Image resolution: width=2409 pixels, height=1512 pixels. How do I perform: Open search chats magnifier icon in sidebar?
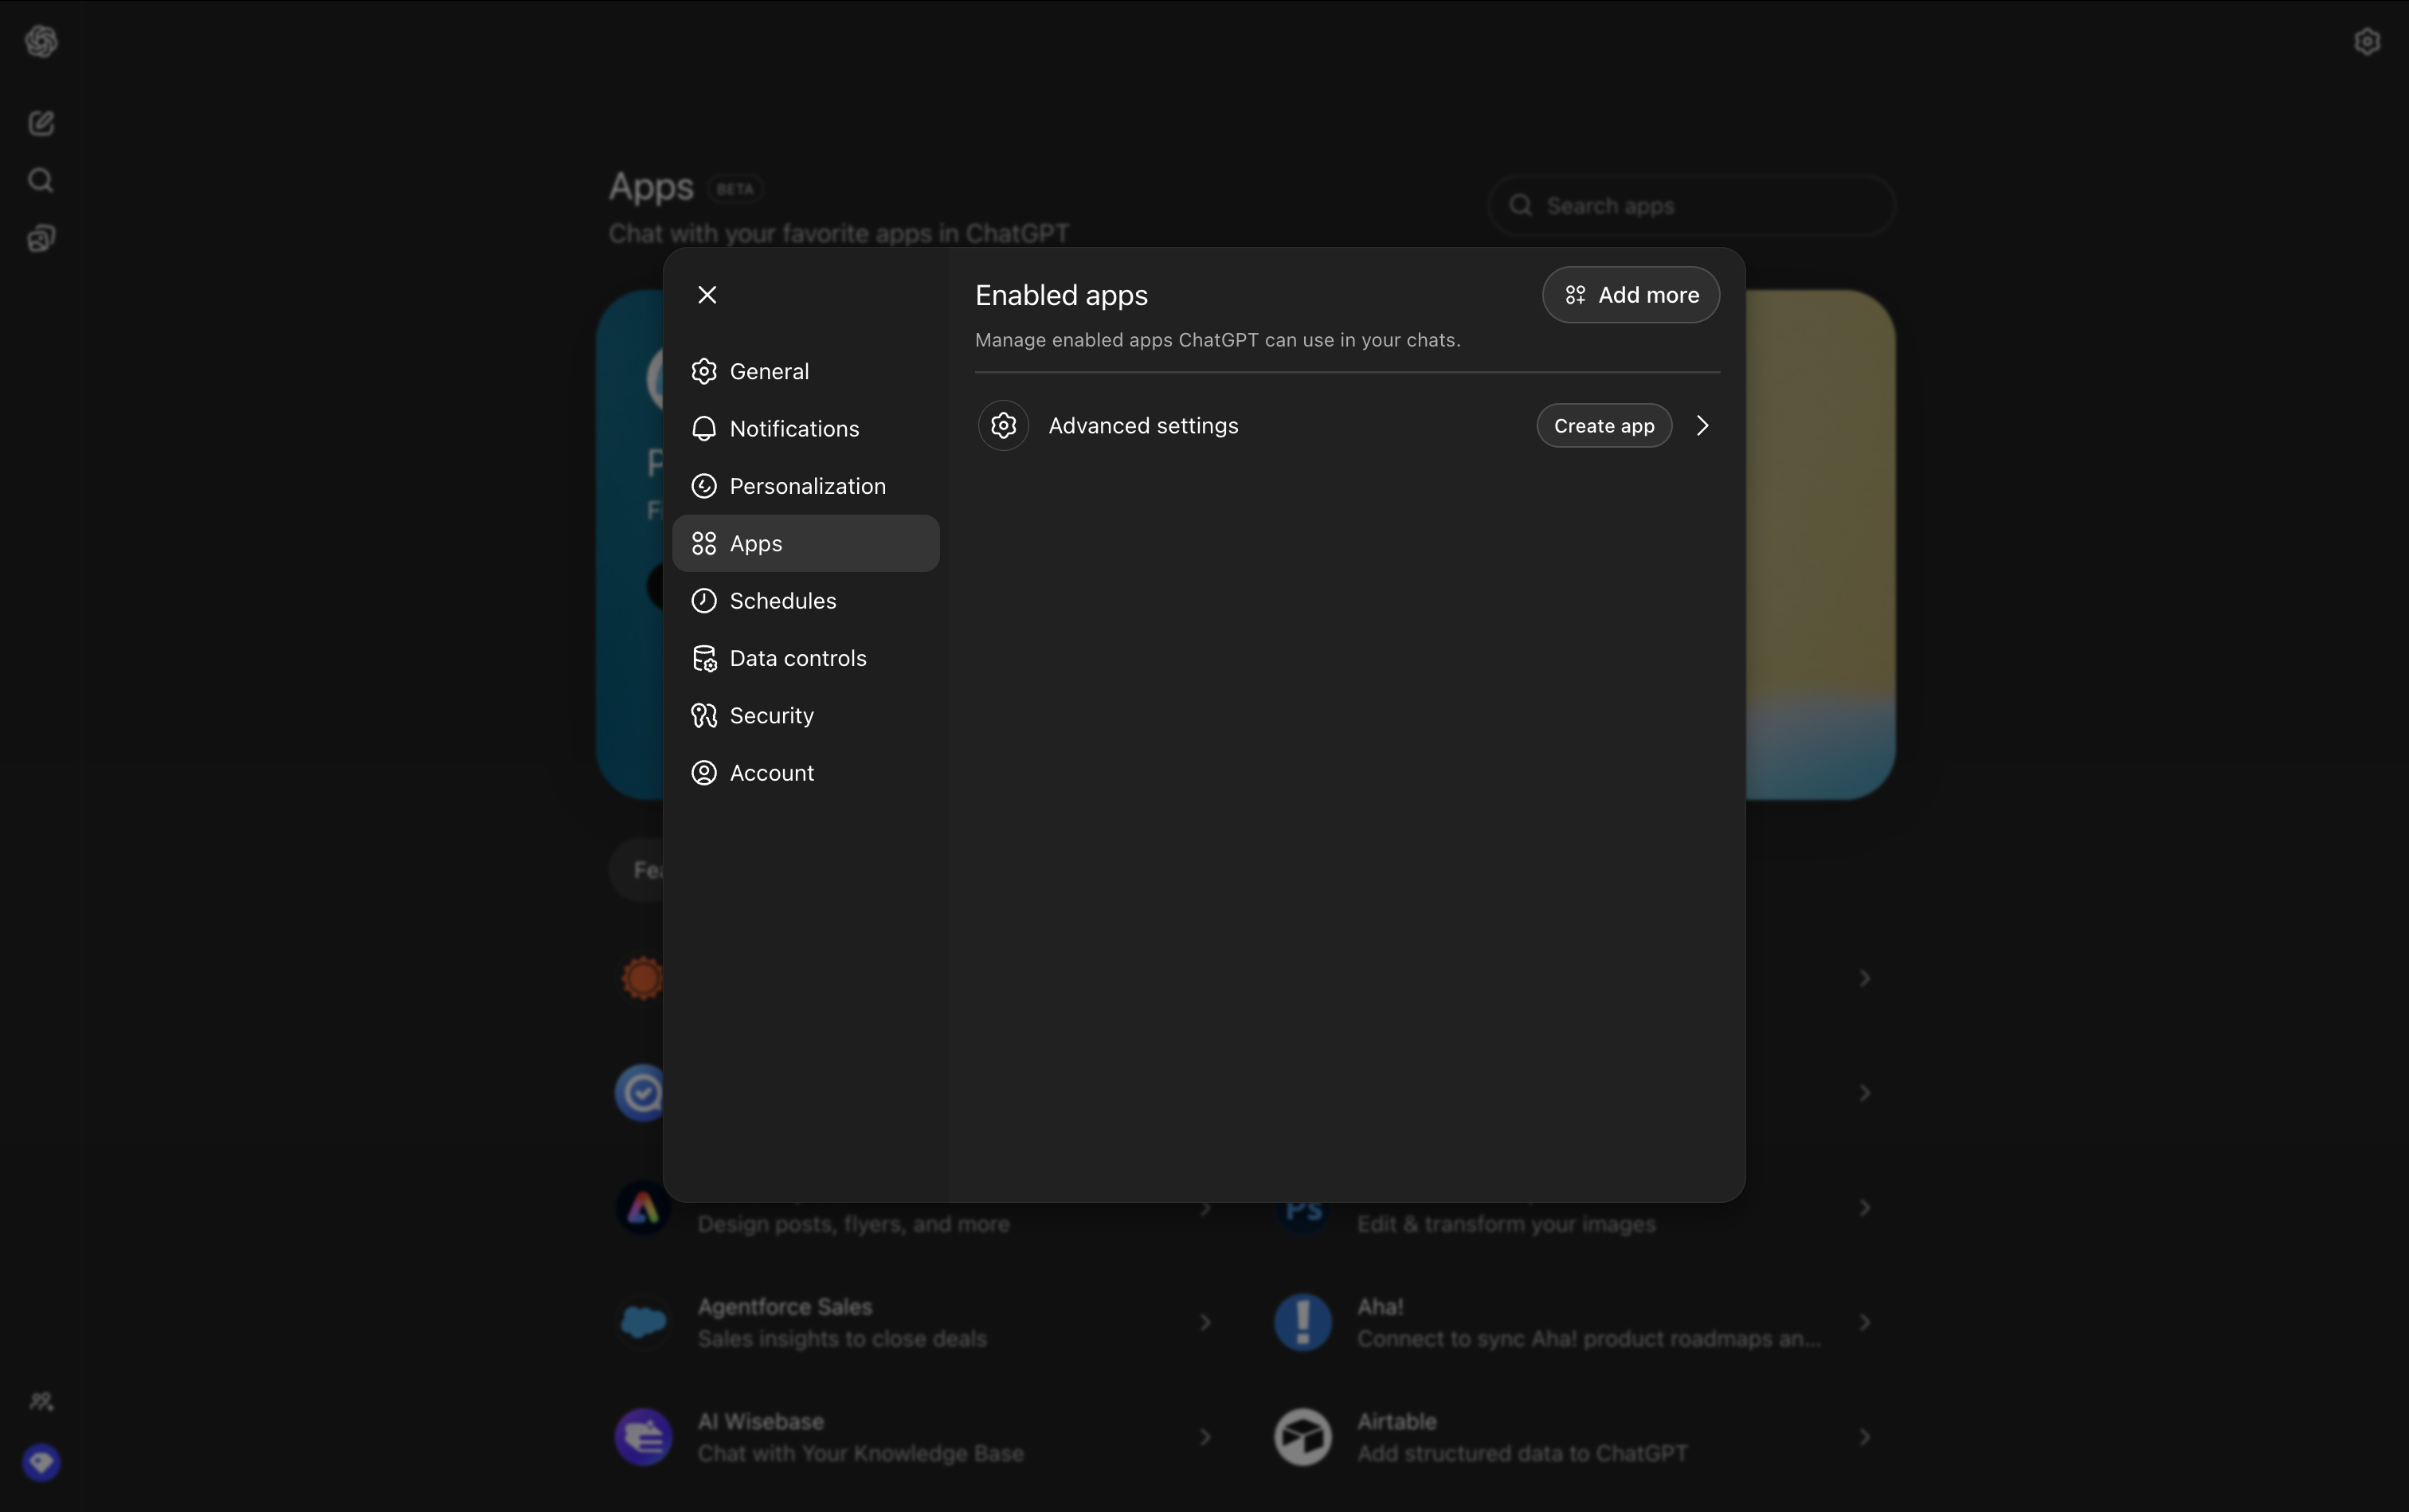41,181
